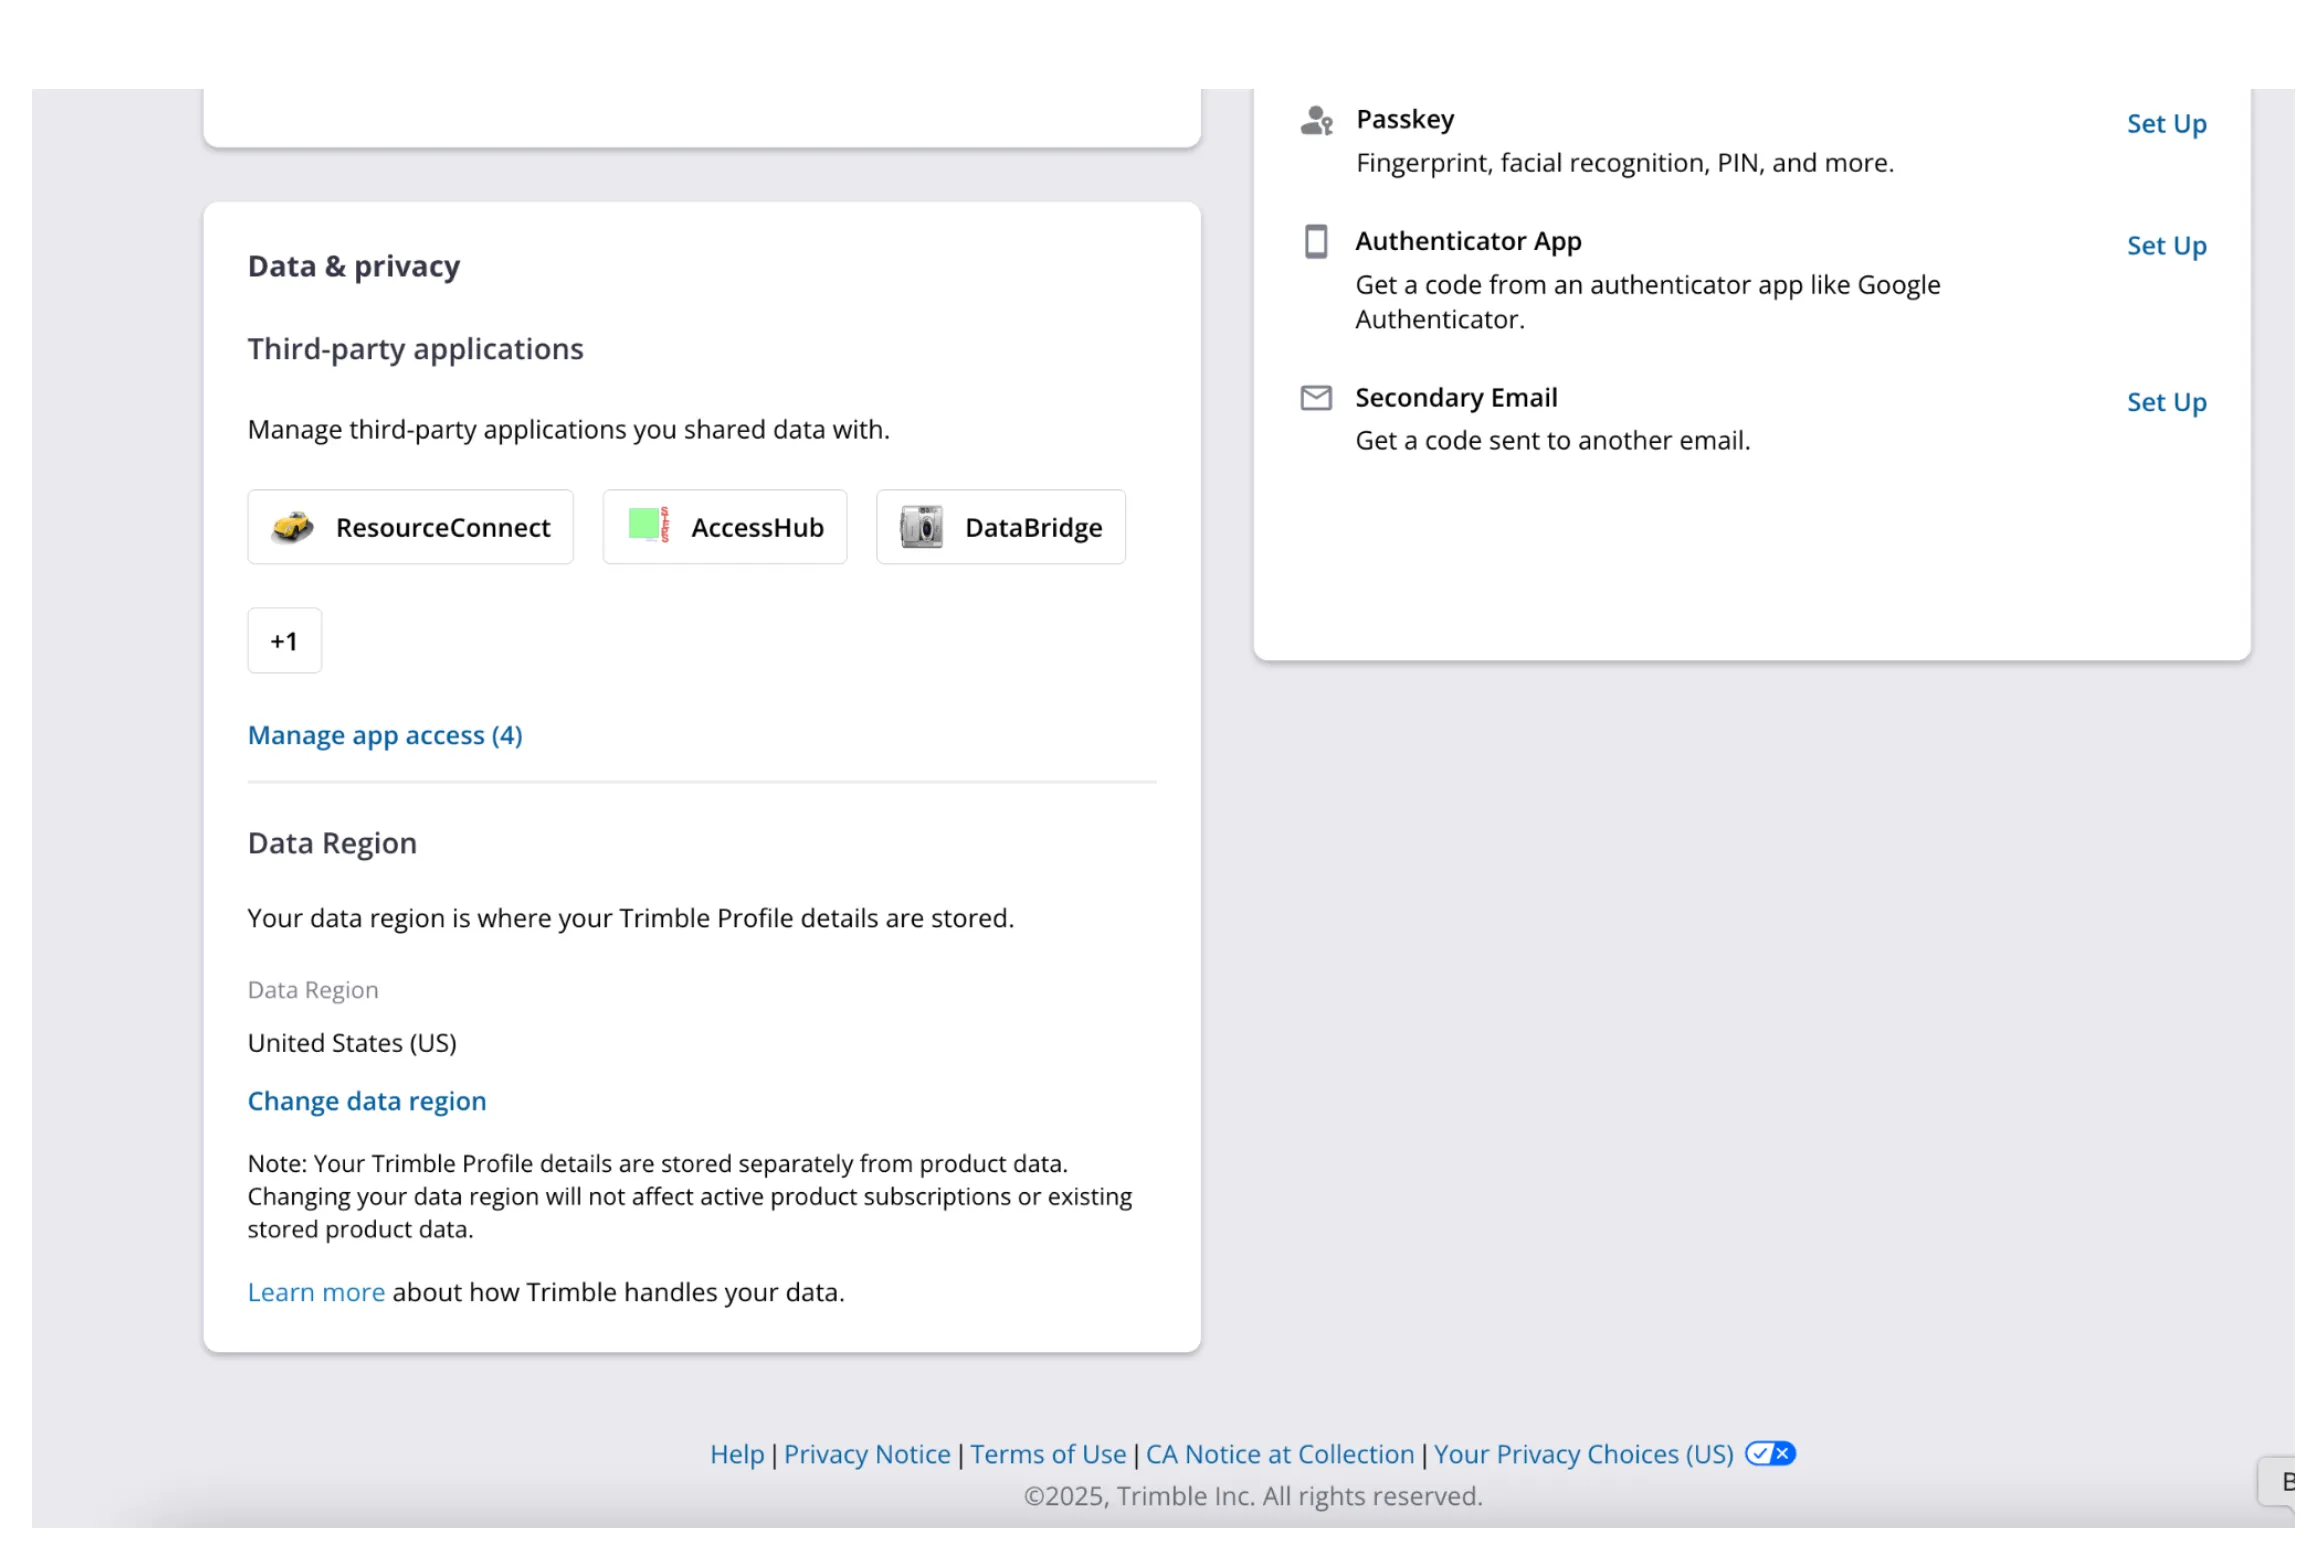Screen dimensions: 2318x1550
Task: Open Manage app access (4)
Action: coord(385,736)
